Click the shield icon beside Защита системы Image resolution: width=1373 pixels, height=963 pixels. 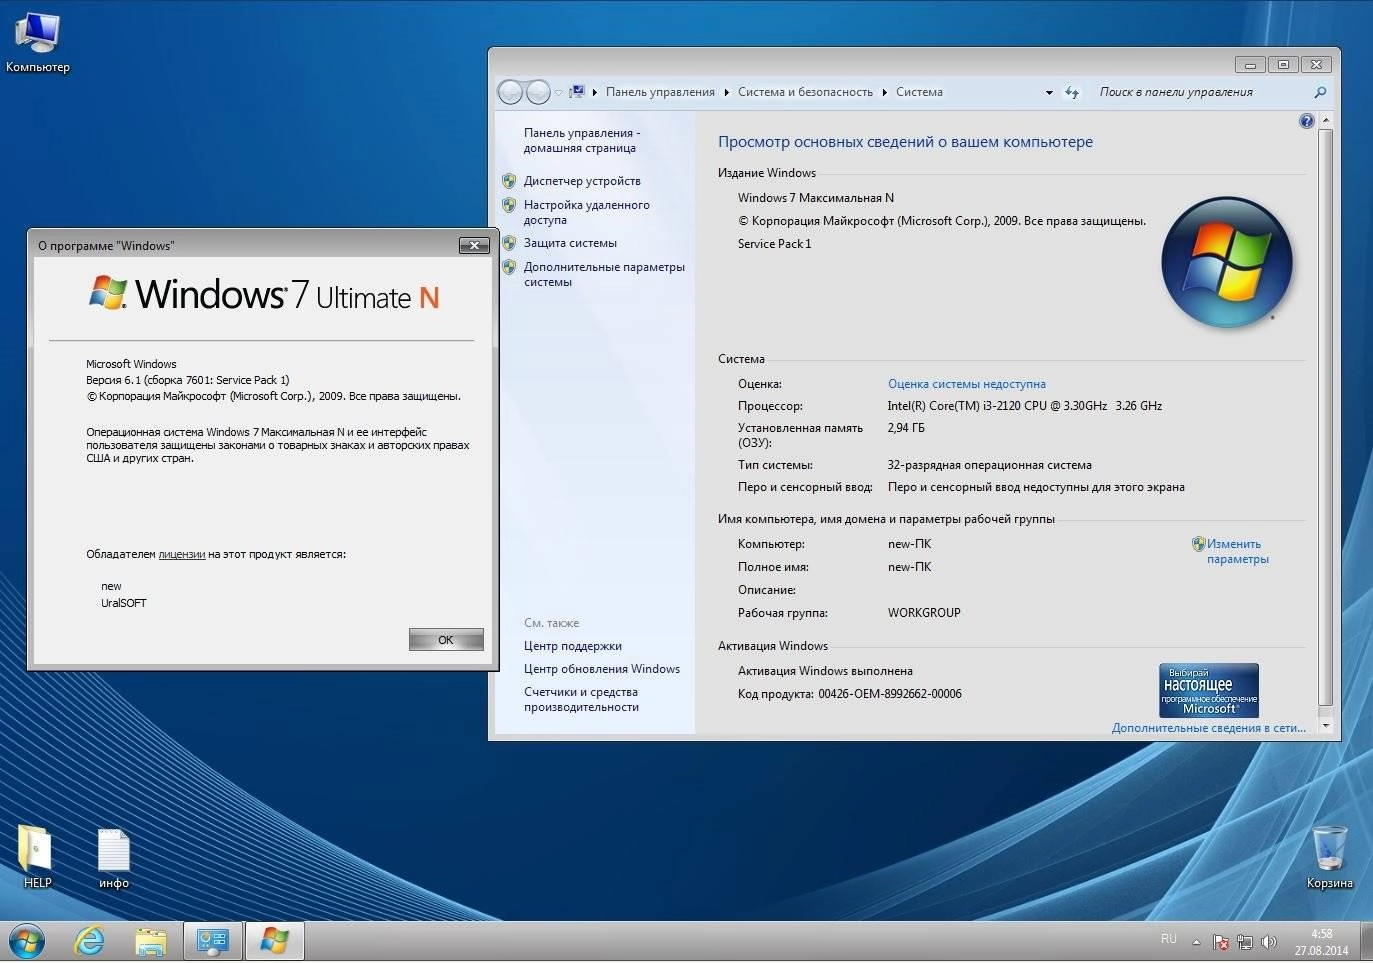click(x=509, y=243)
